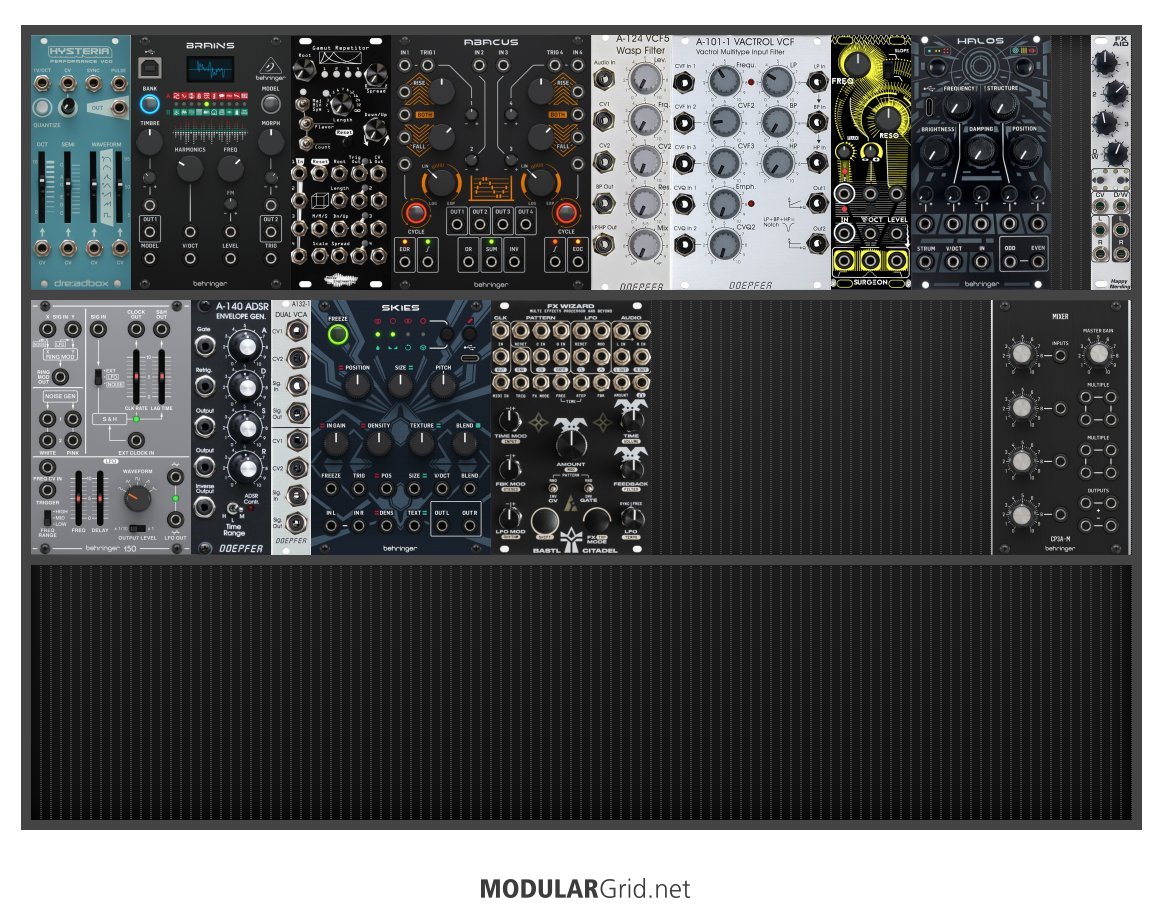Click the Emph. knob on Vactrol VCF
This screenshot has height=910, width=1172.
click(x=724, y=203)
